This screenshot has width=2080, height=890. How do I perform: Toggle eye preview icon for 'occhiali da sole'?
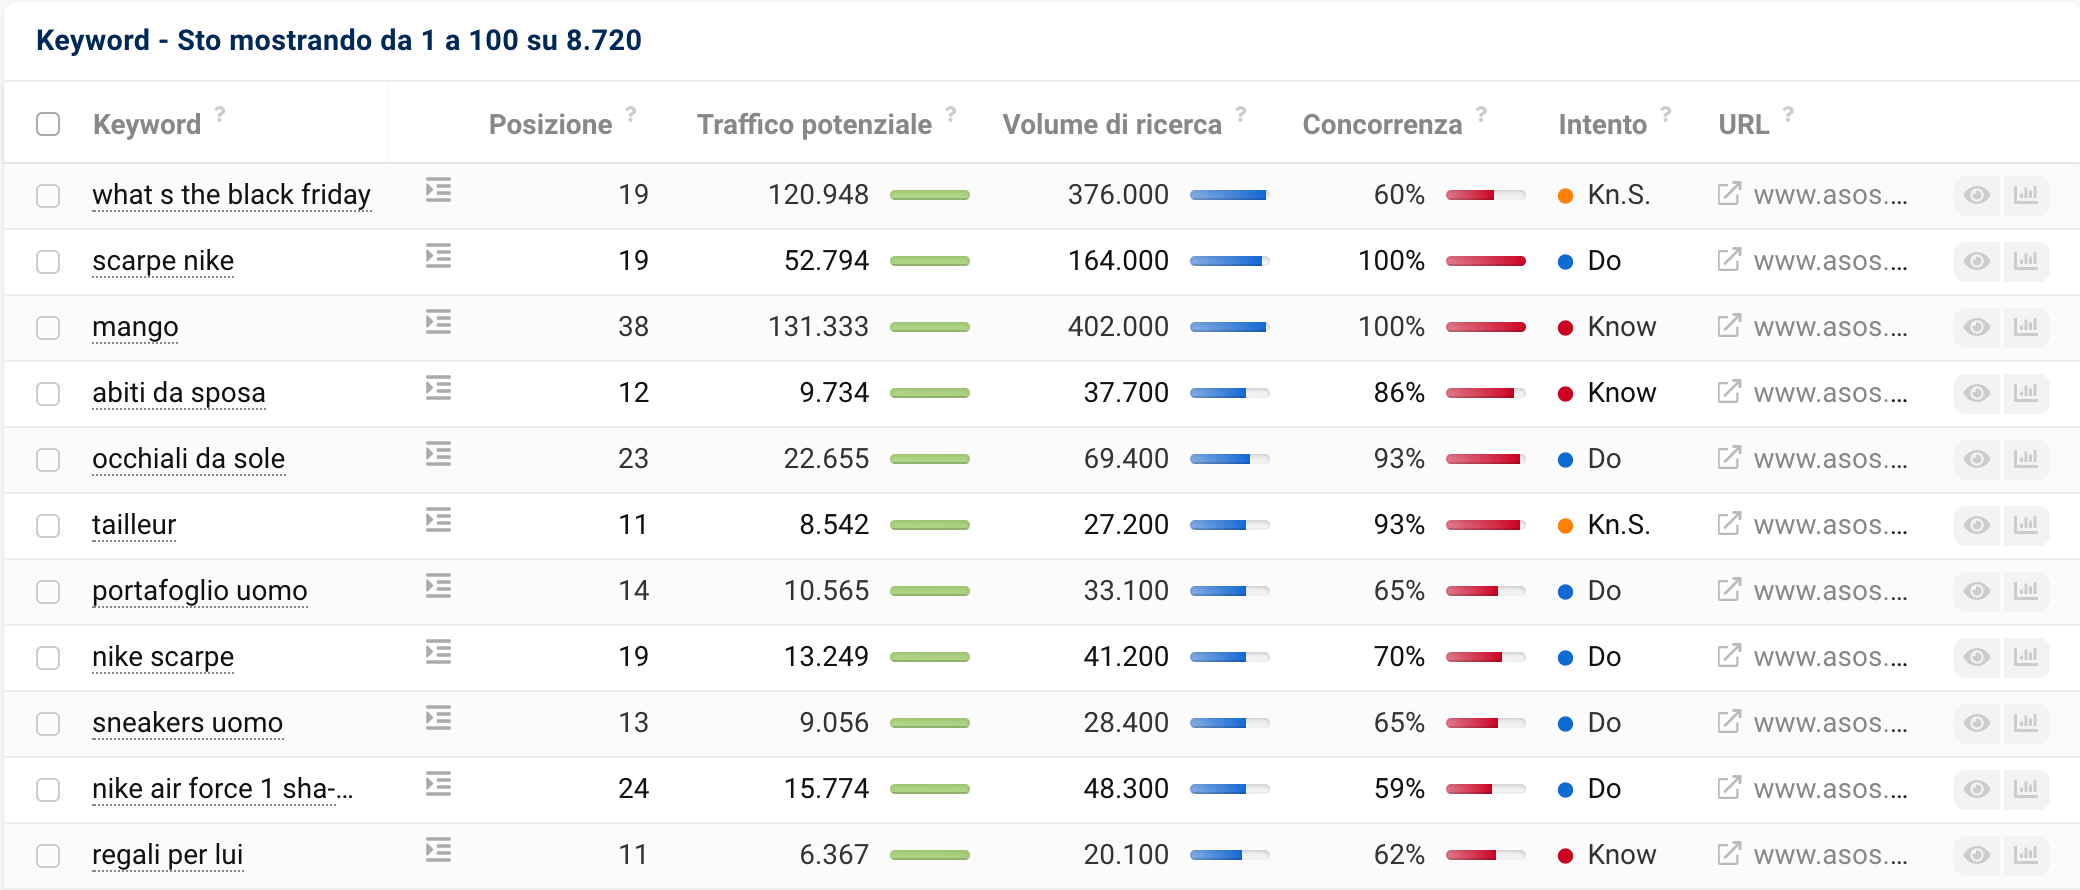1977,459
